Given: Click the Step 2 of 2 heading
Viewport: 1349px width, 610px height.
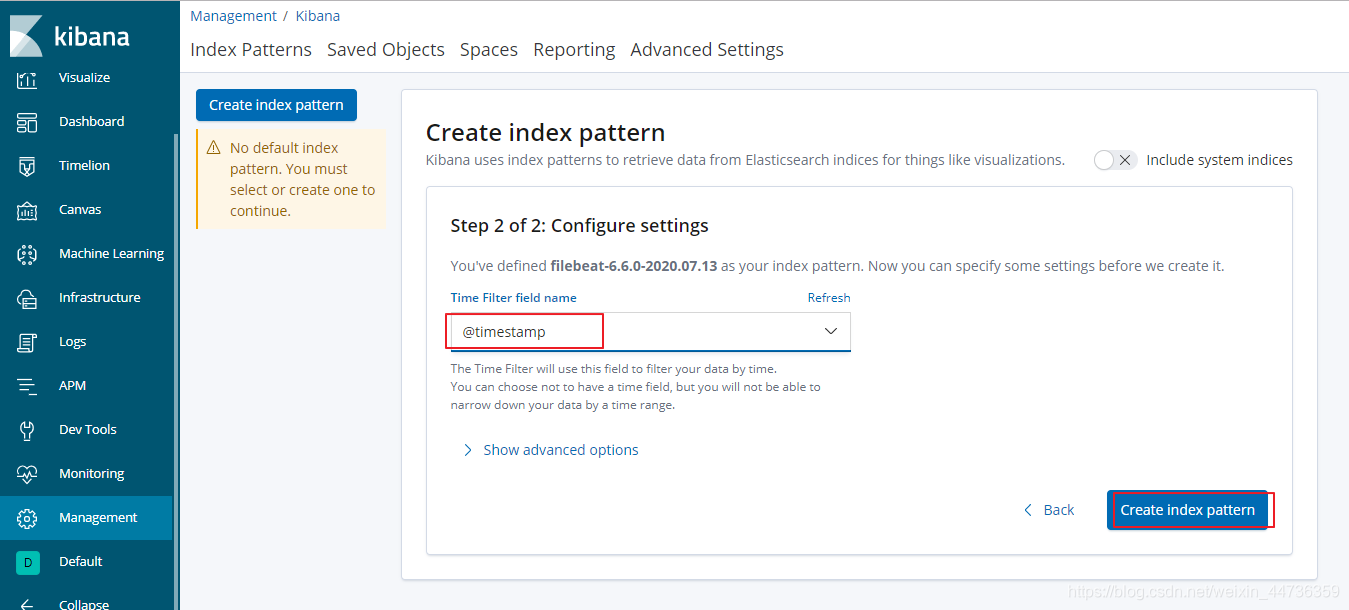Looking at the screenshot, I should [580, 226].
